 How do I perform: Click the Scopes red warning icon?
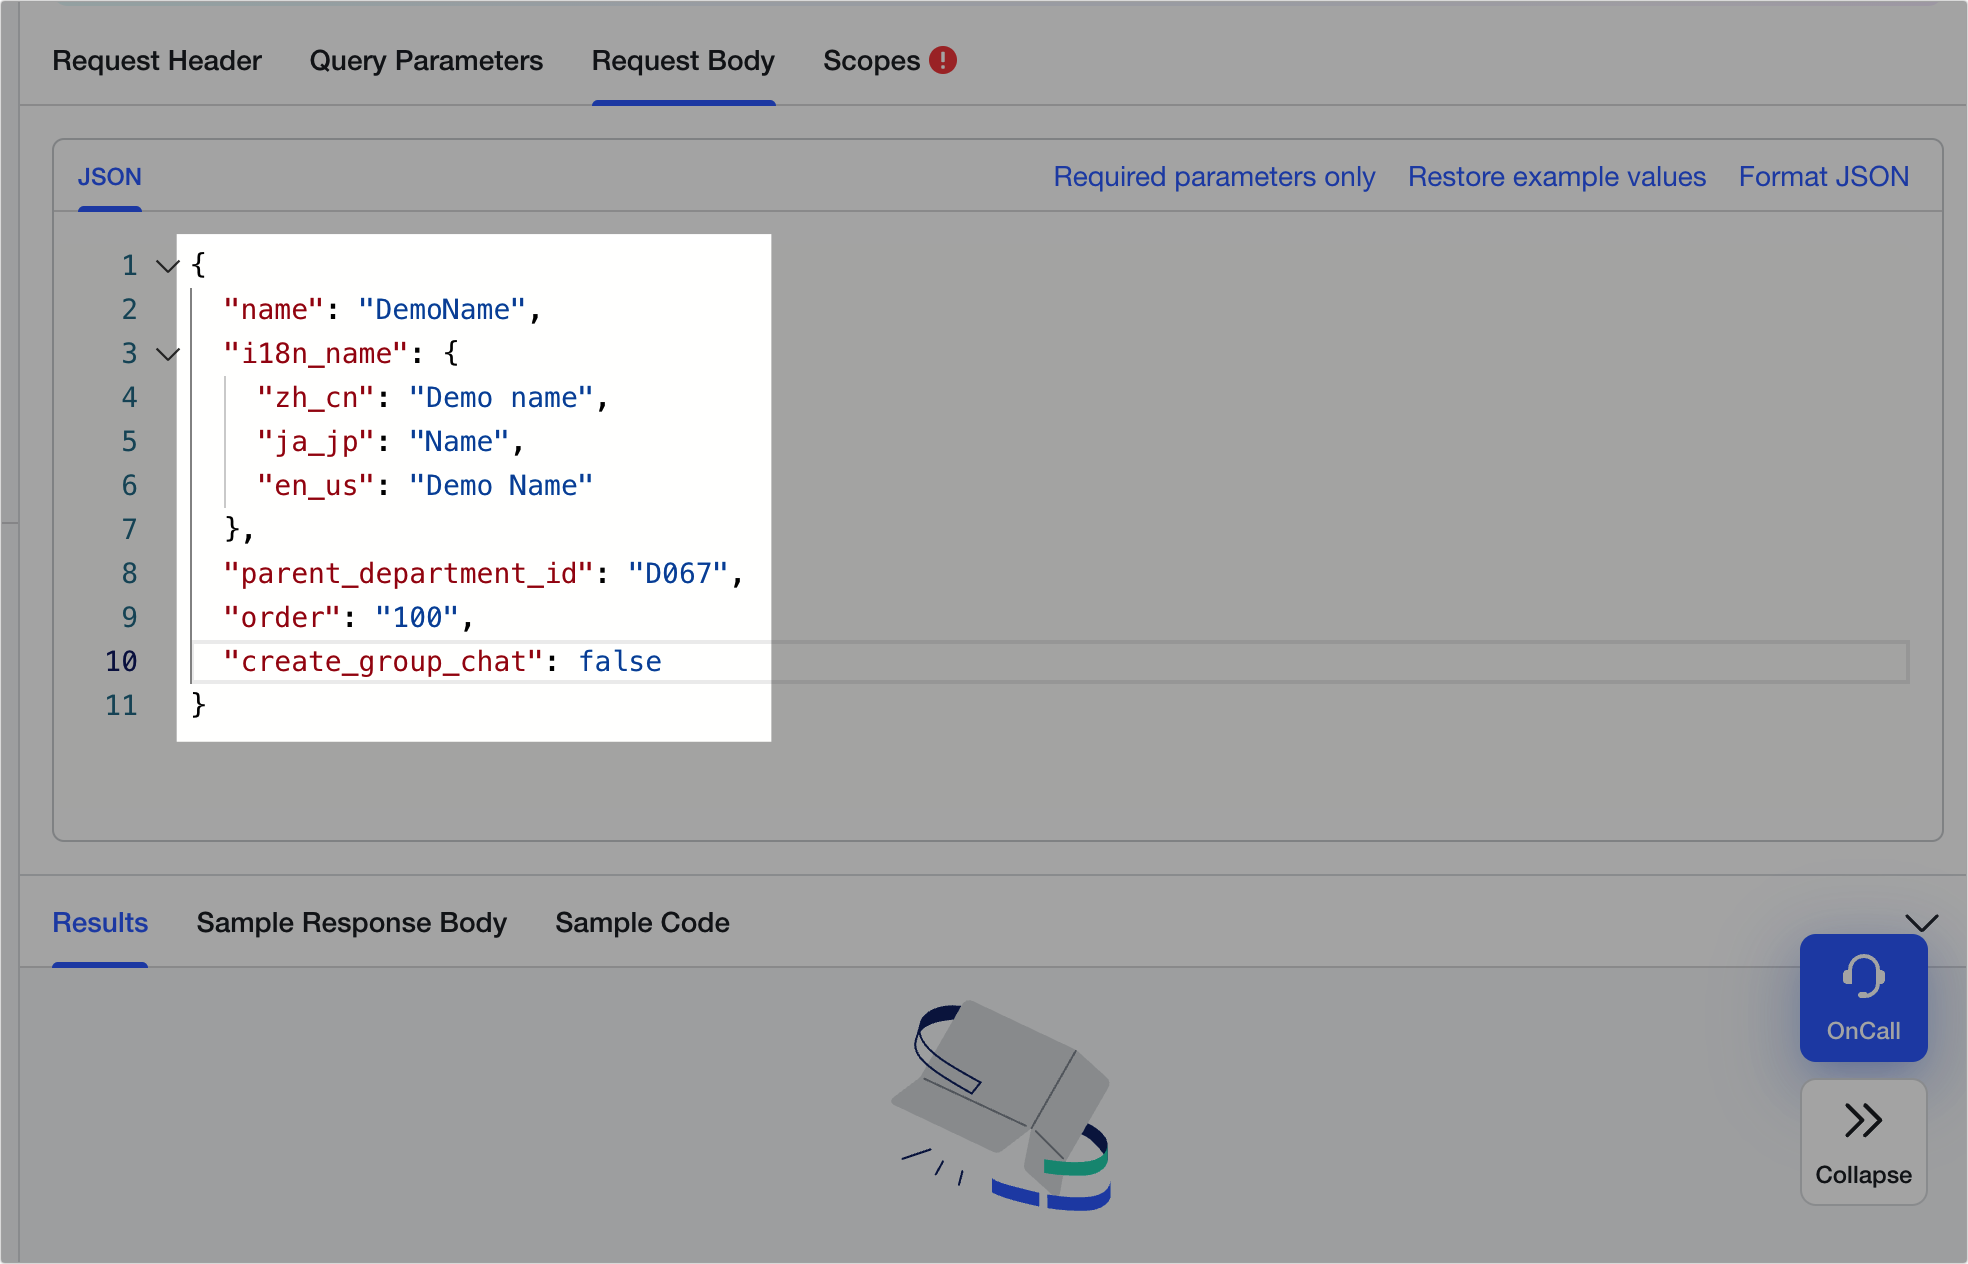(x=942, y=60)
